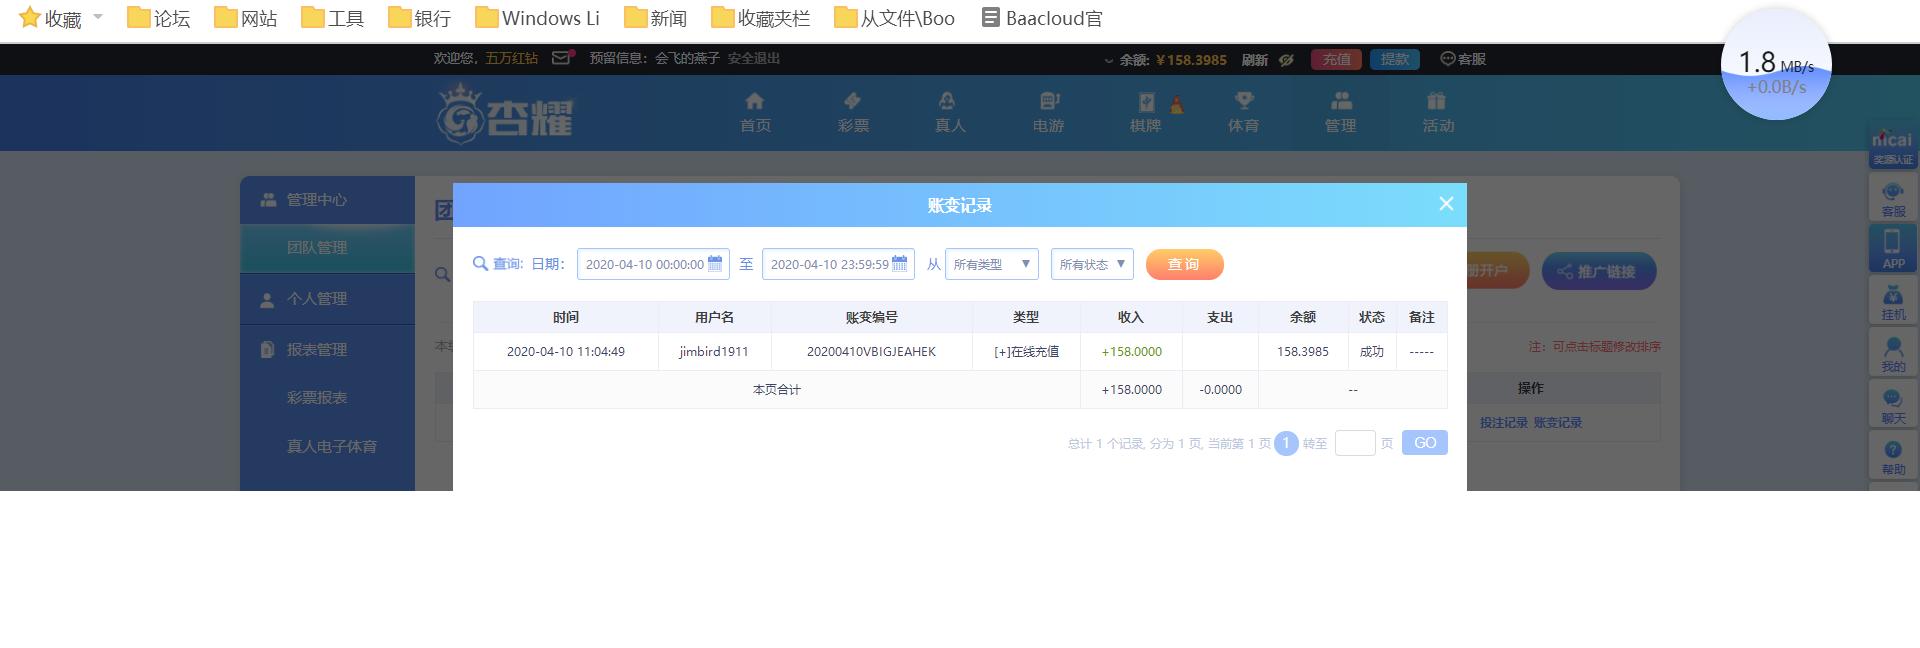Click the 客服 icon in the top header
Image resolution: width=1920 pixels, height=648 pixels.
(x=1463, y=59)
